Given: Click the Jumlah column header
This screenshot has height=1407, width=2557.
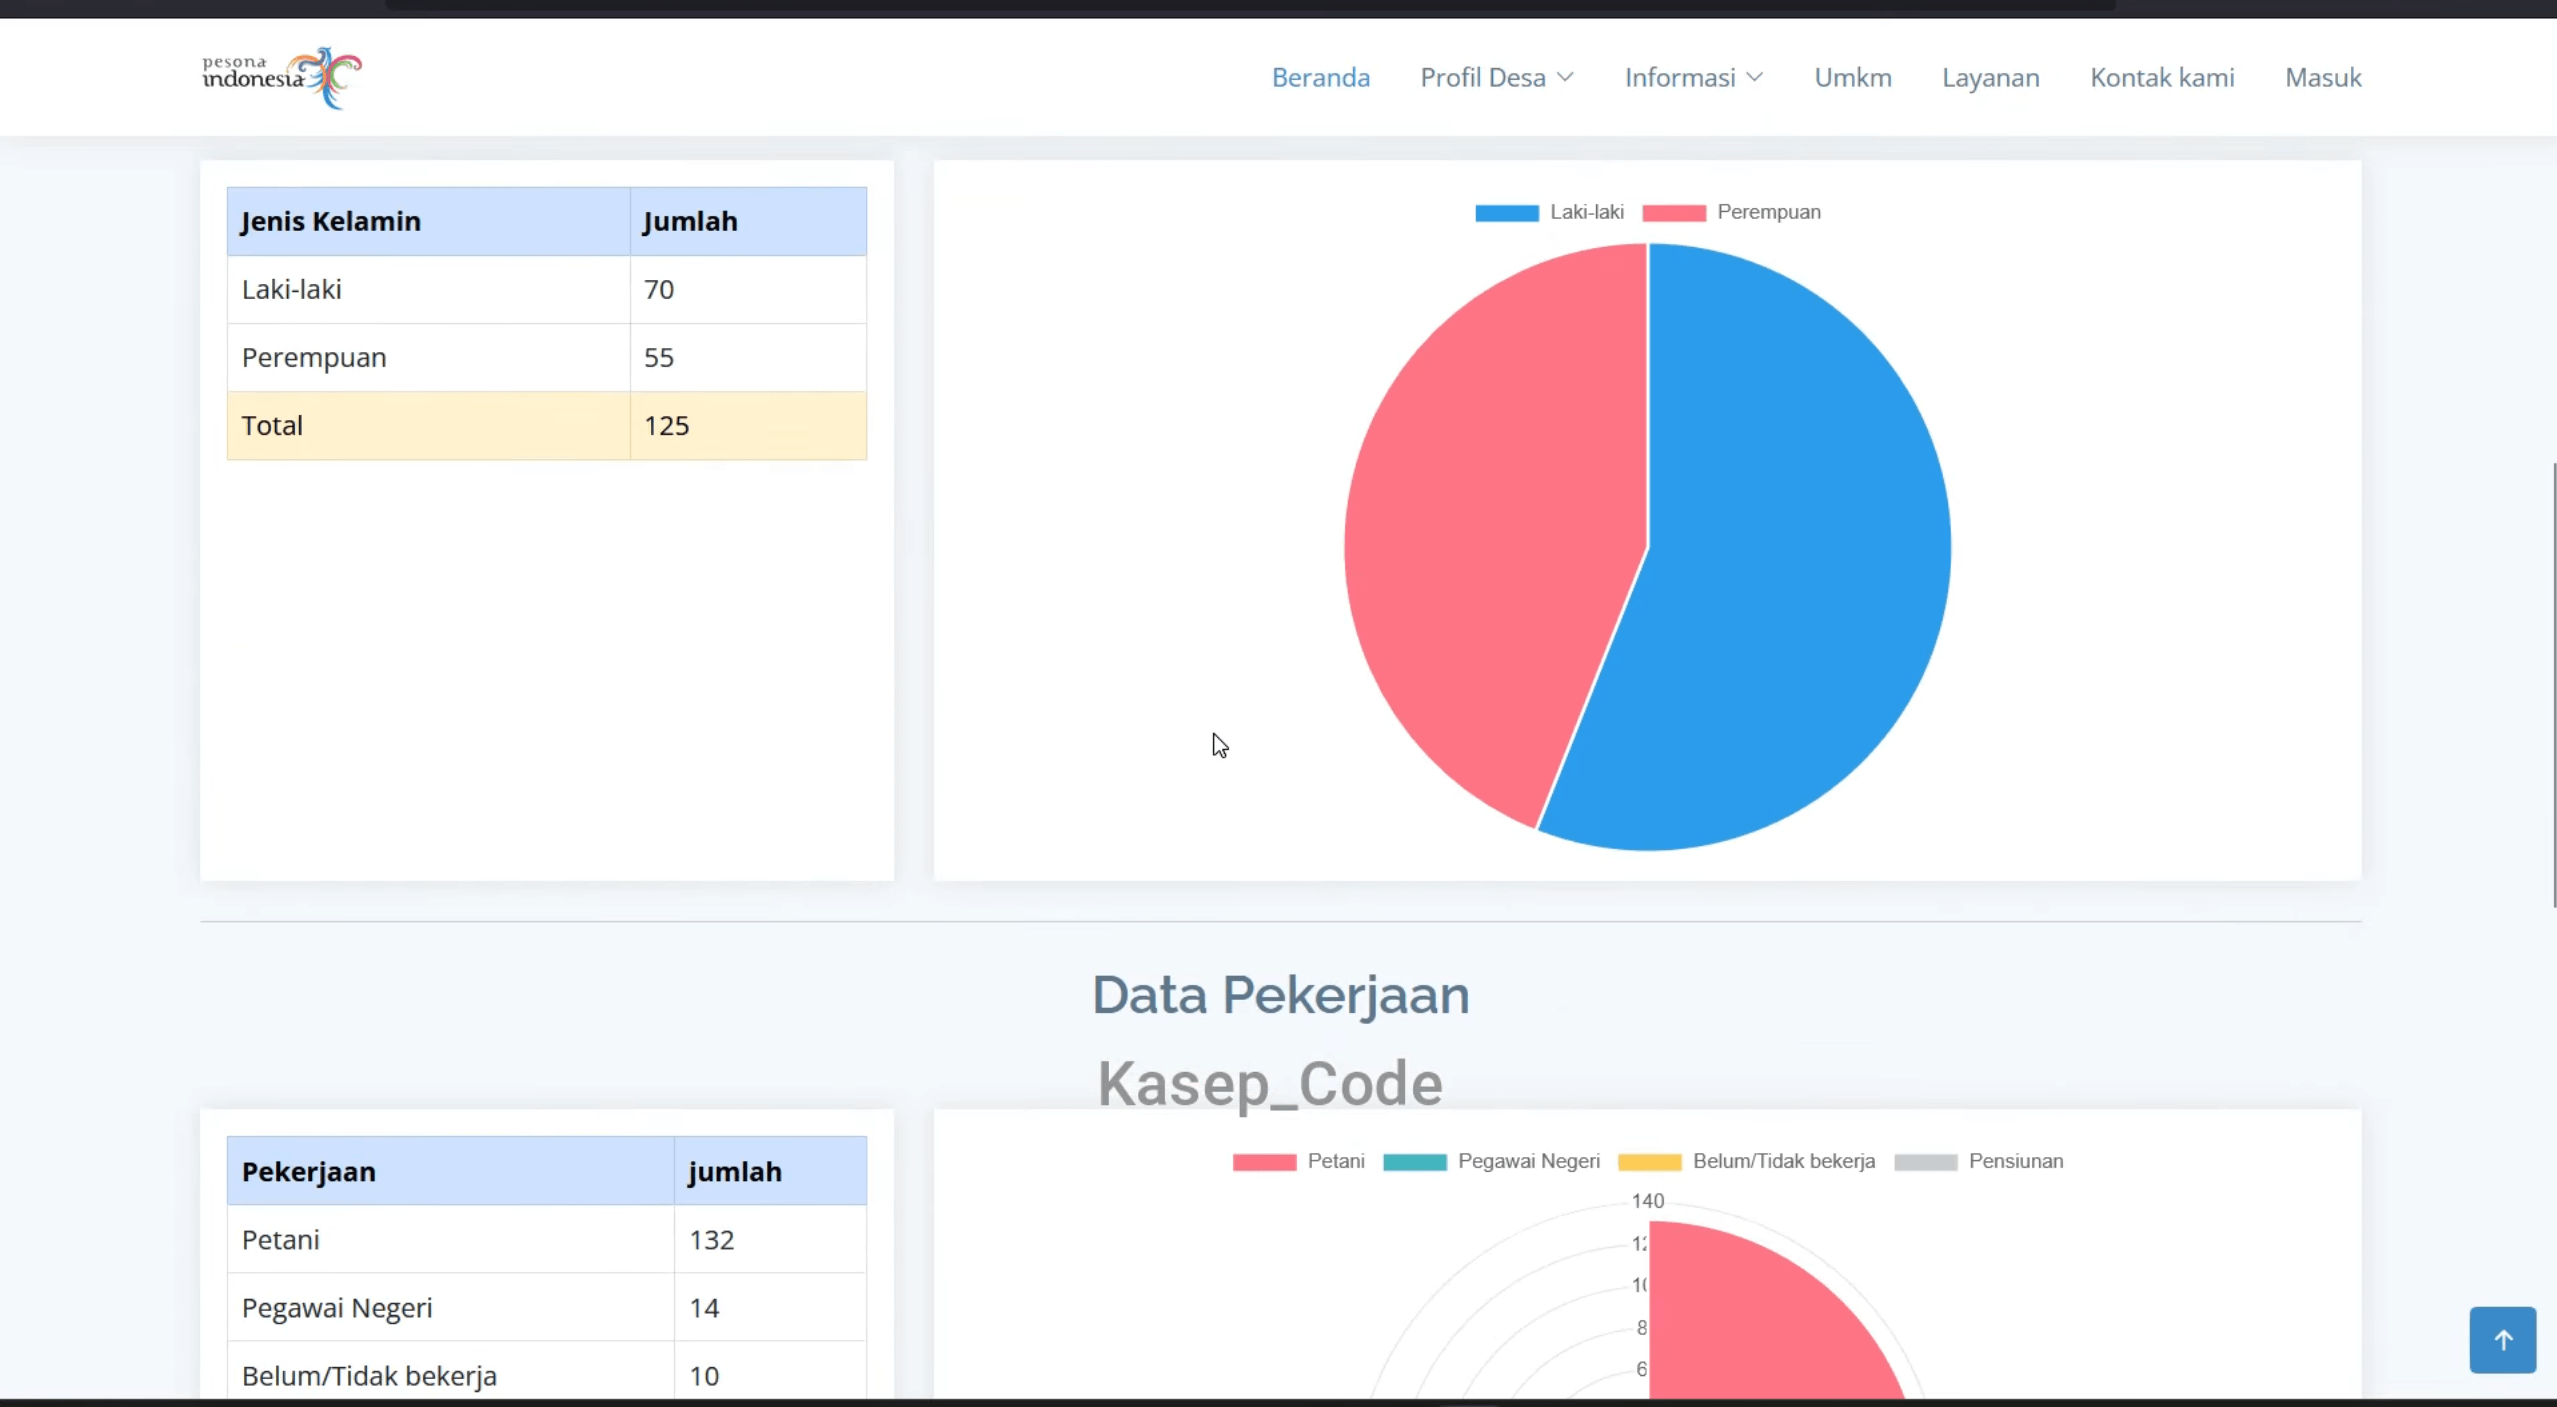Looking at the screenshot, I should pyautogui.click(x=748, y=221).
